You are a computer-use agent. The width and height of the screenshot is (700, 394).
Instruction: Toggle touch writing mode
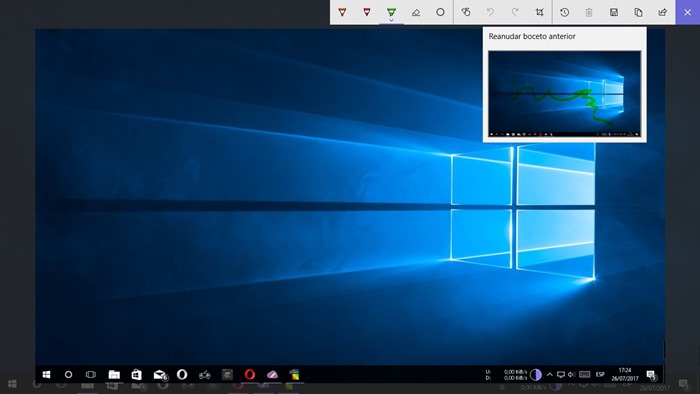click(x=466, y=12)
